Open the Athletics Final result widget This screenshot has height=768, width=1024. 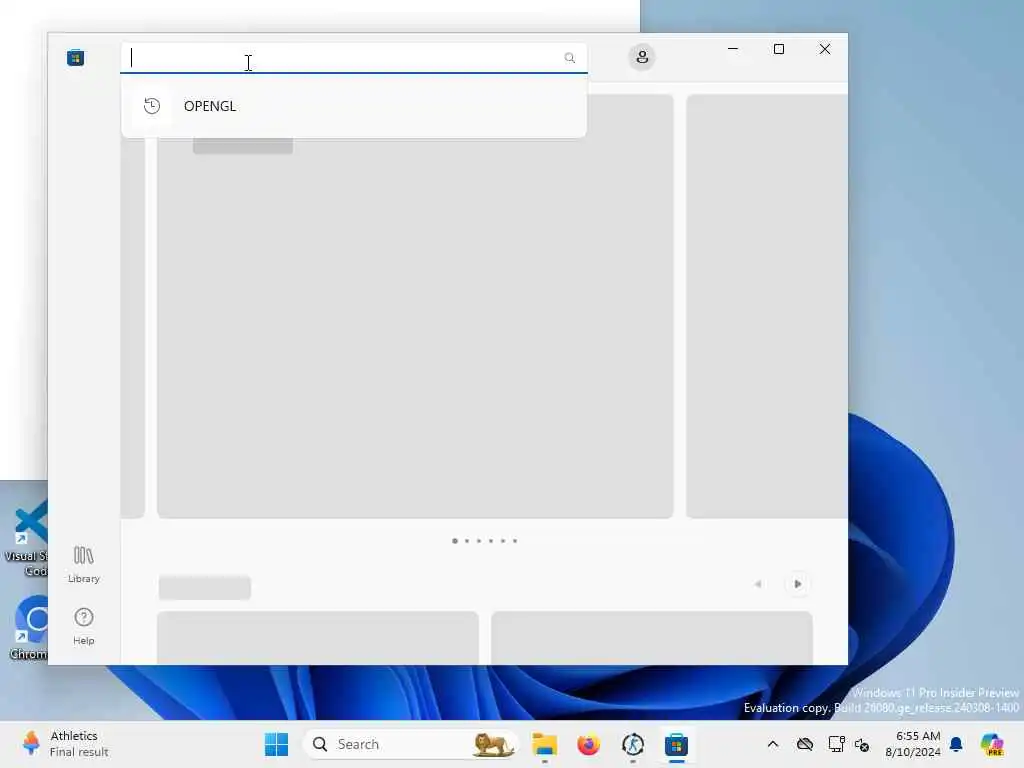click(x=64, y=744)
